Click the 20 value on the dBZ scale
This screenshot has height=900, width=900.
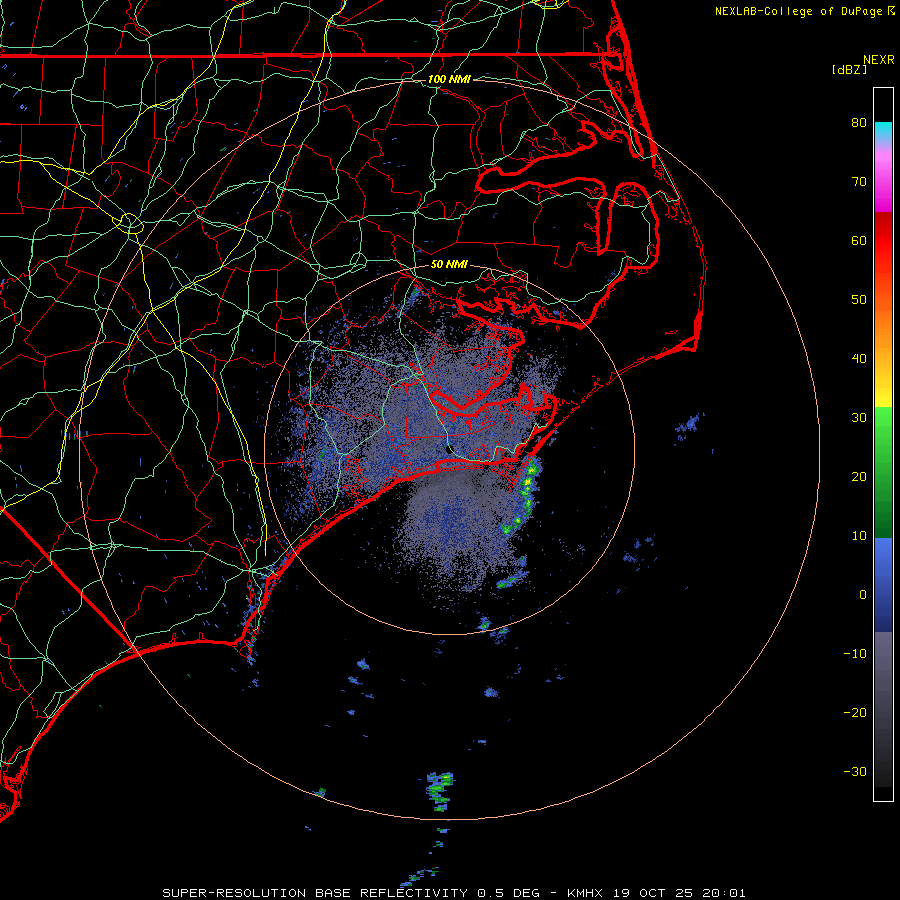859,477
